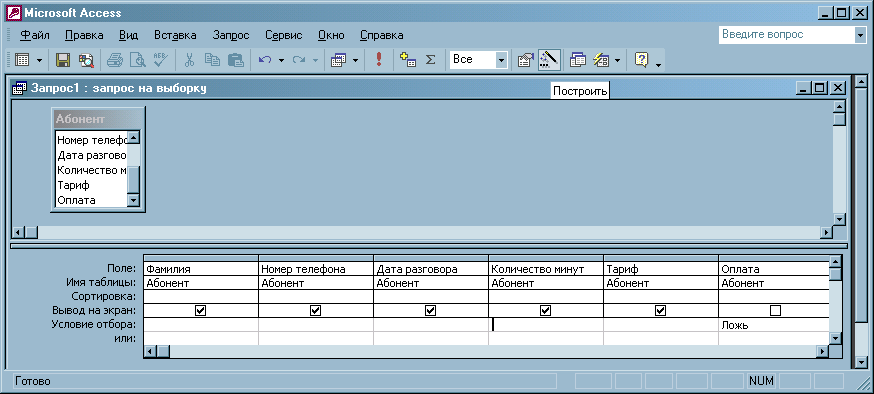Click the Query Type icon

click(339, 60)
